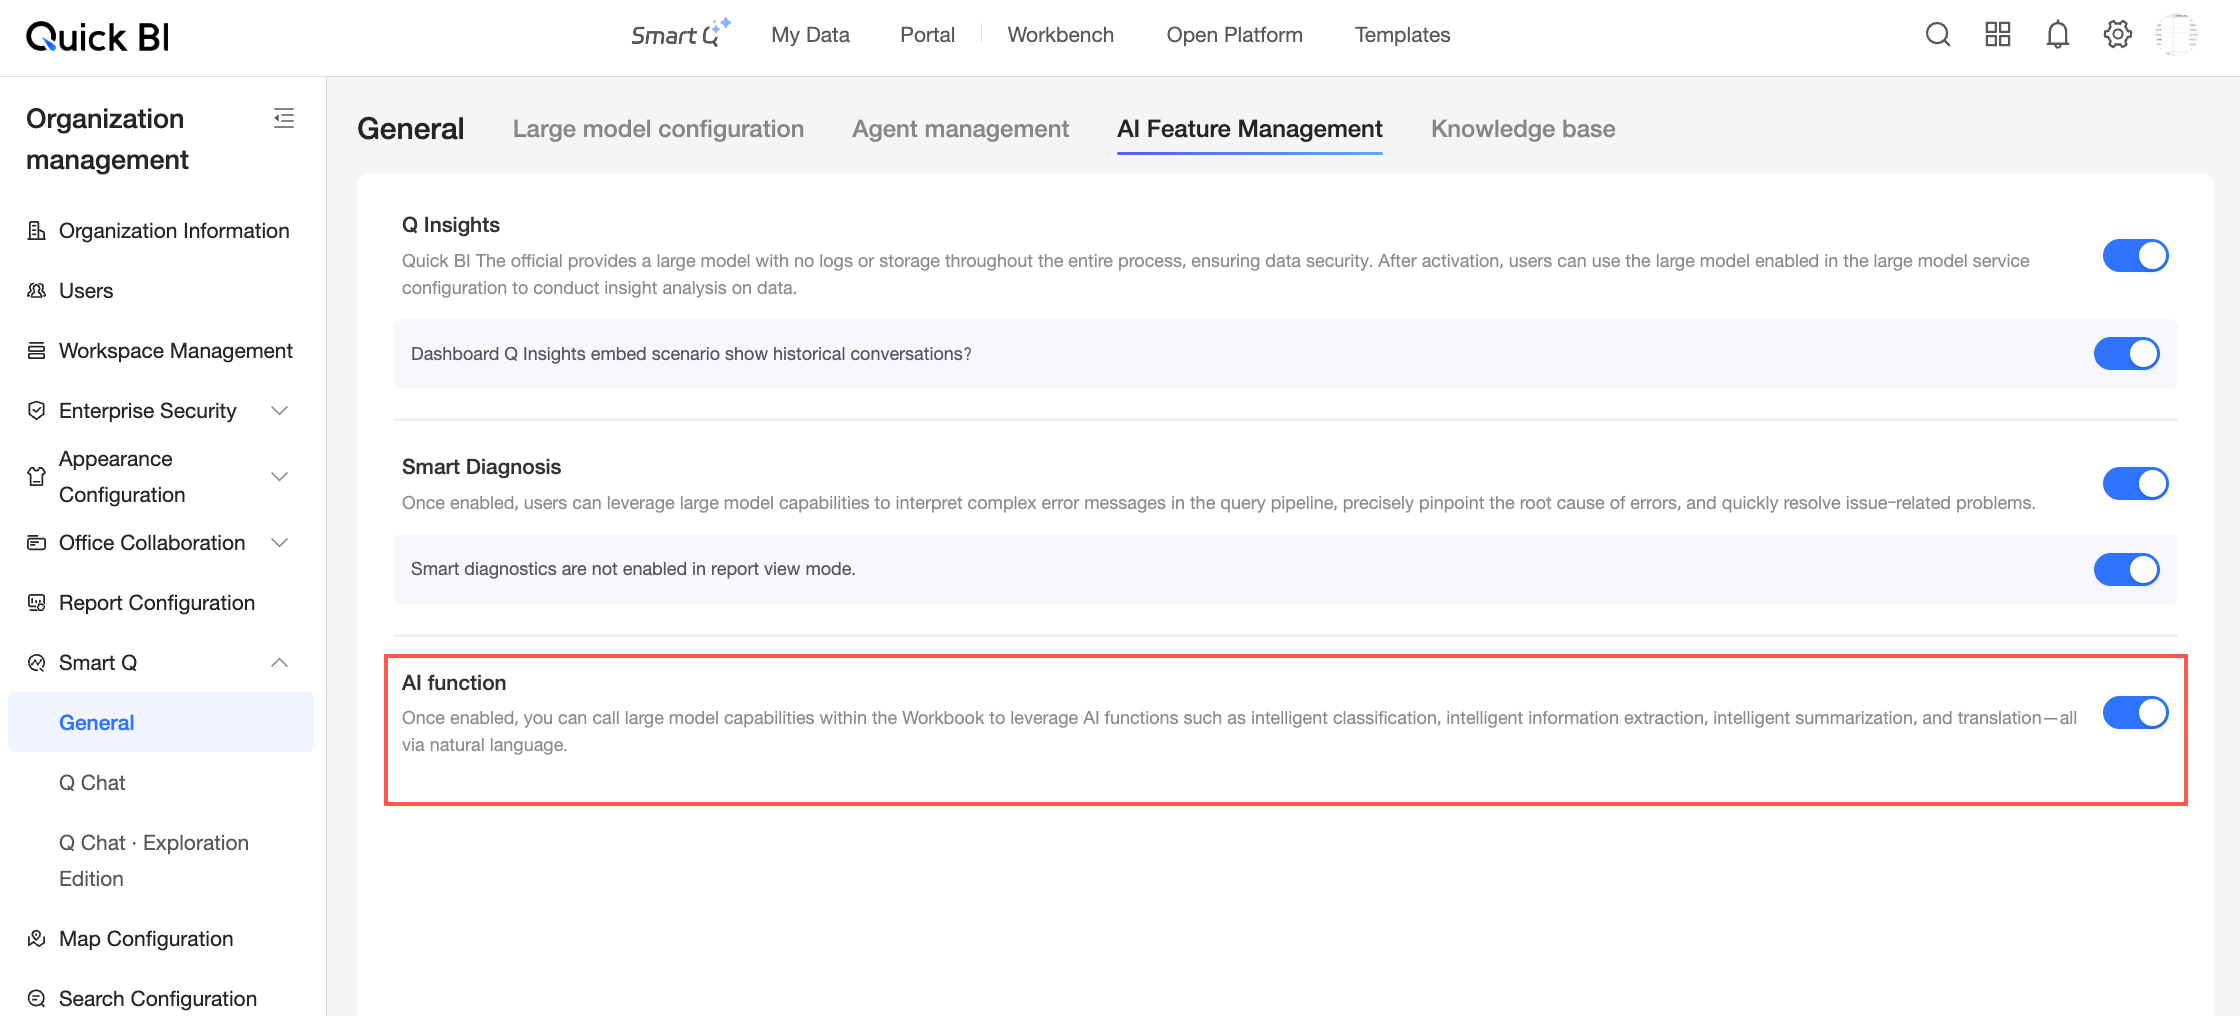Expand the Enterprise Security chevron
2240x1016 pixels.
tap(280, 411)
